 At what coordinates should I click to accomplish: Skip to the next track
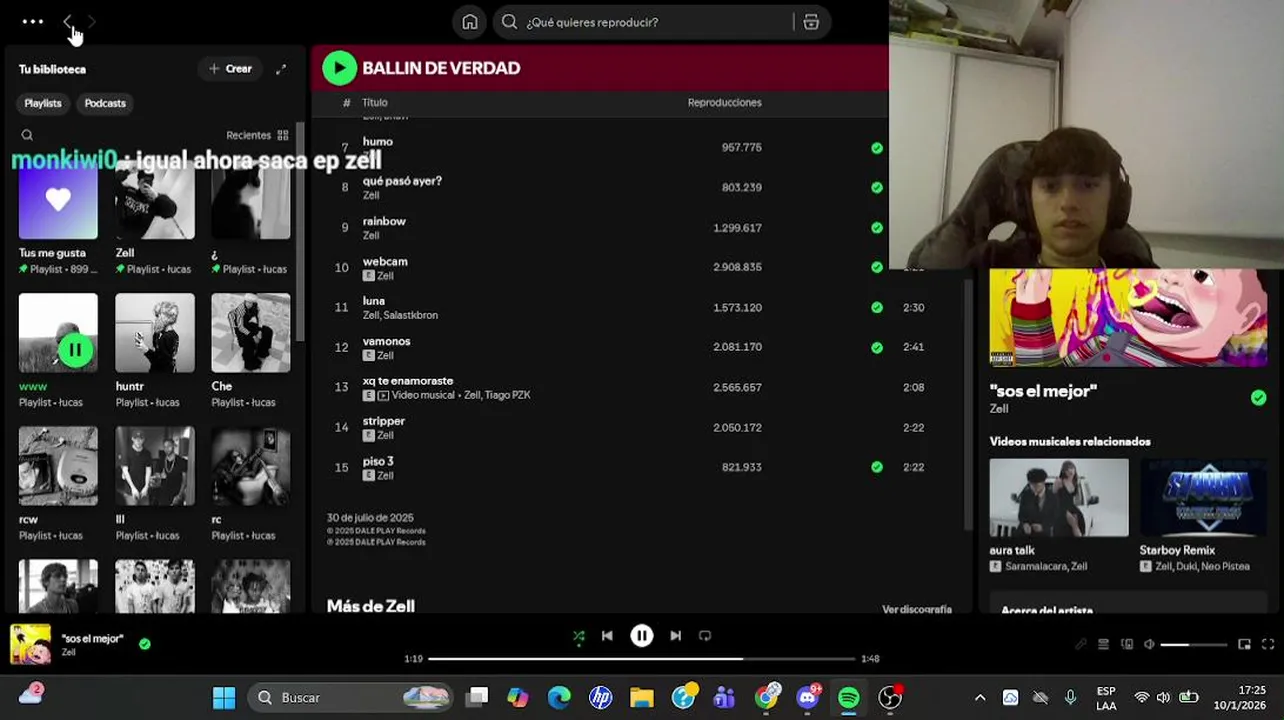tap(676, 636)
